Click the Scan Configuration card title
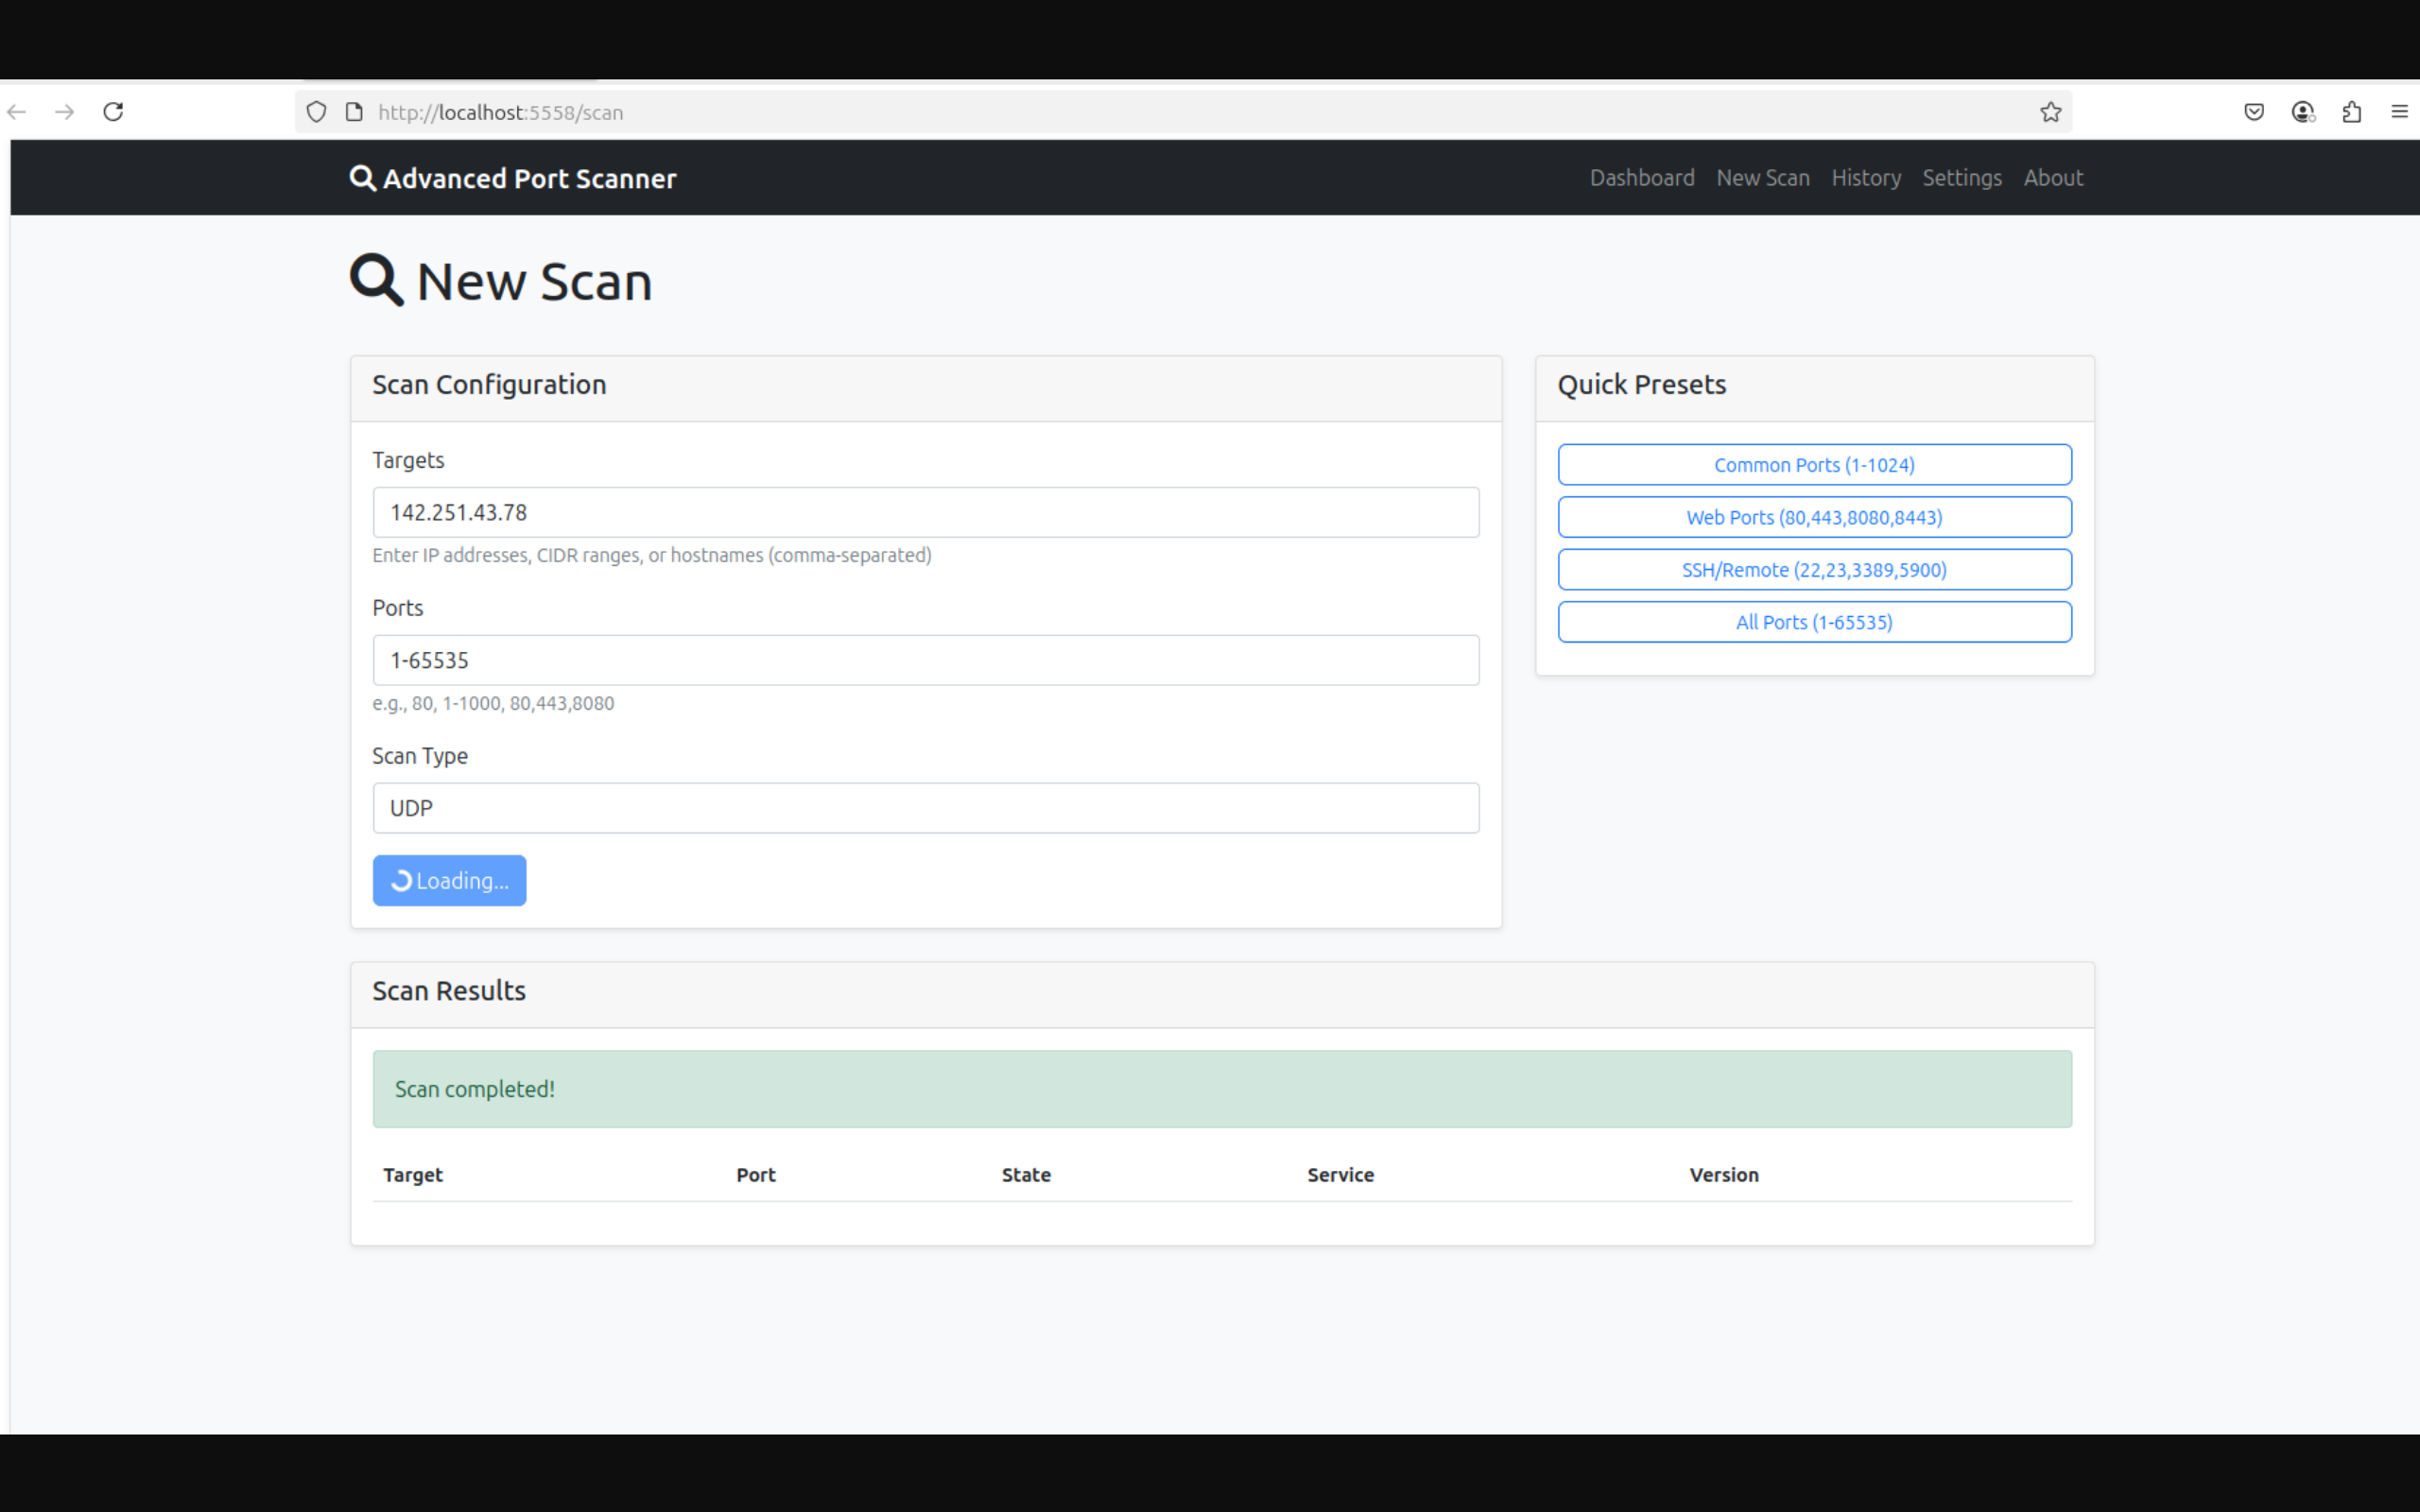This screenshot has height=1512, width=2420. pos(489,385)
